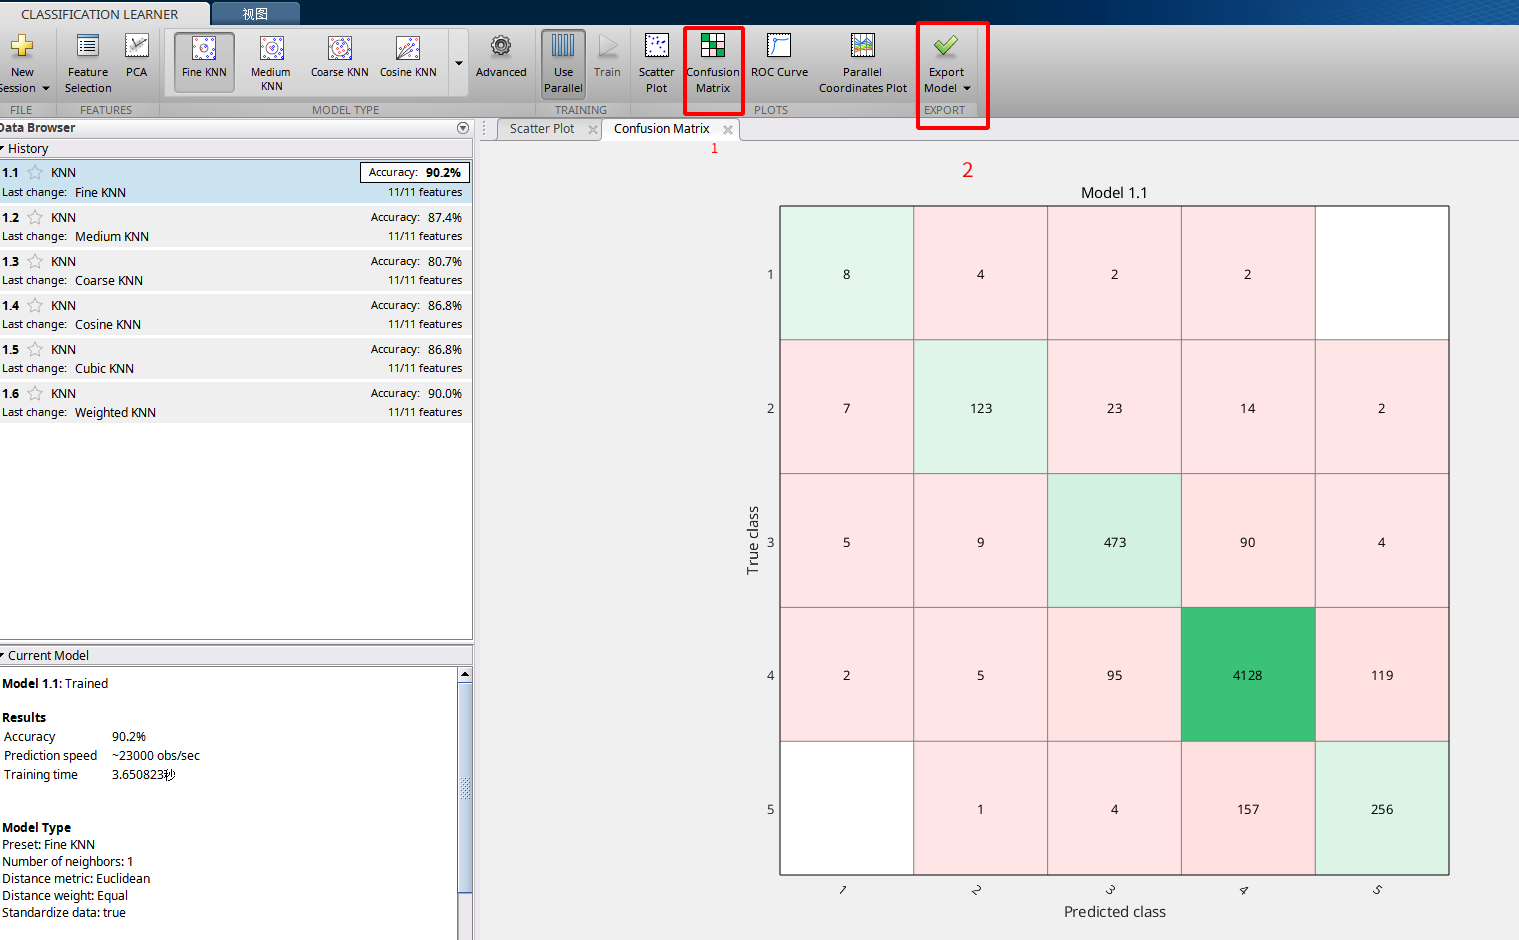Open the Advanced training options
This screenshot has height=940, width=1519.
[x=500, y=61]
